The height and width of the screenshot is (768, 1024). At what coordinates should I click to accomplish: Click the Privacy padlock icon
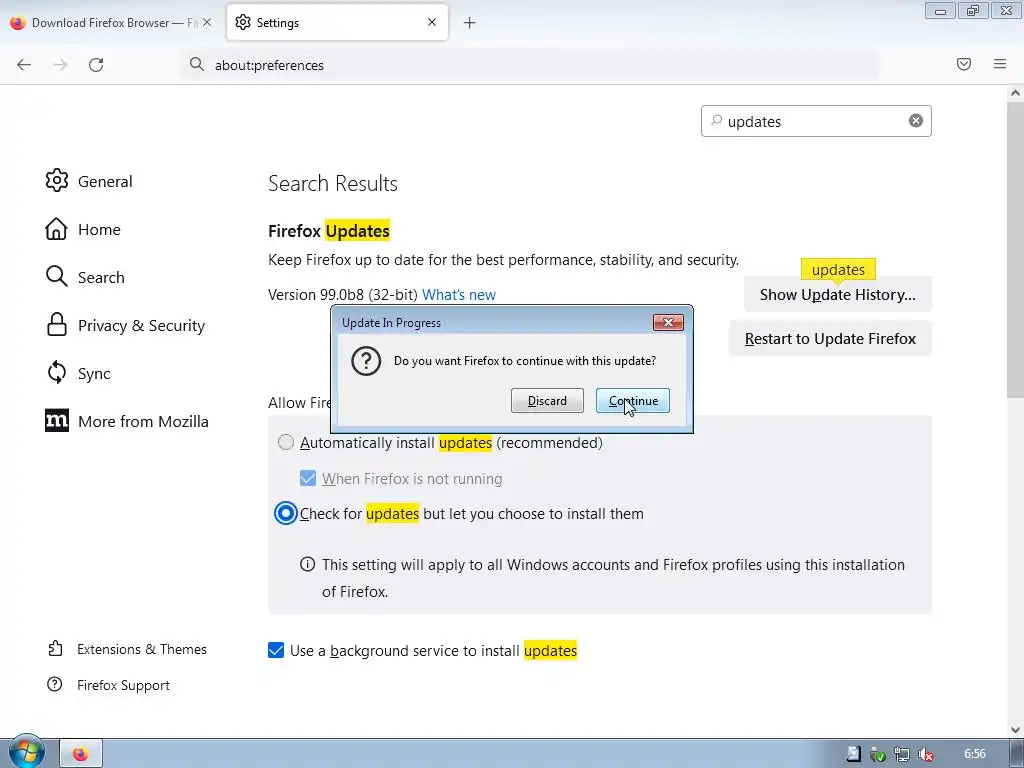coord(57,325)
